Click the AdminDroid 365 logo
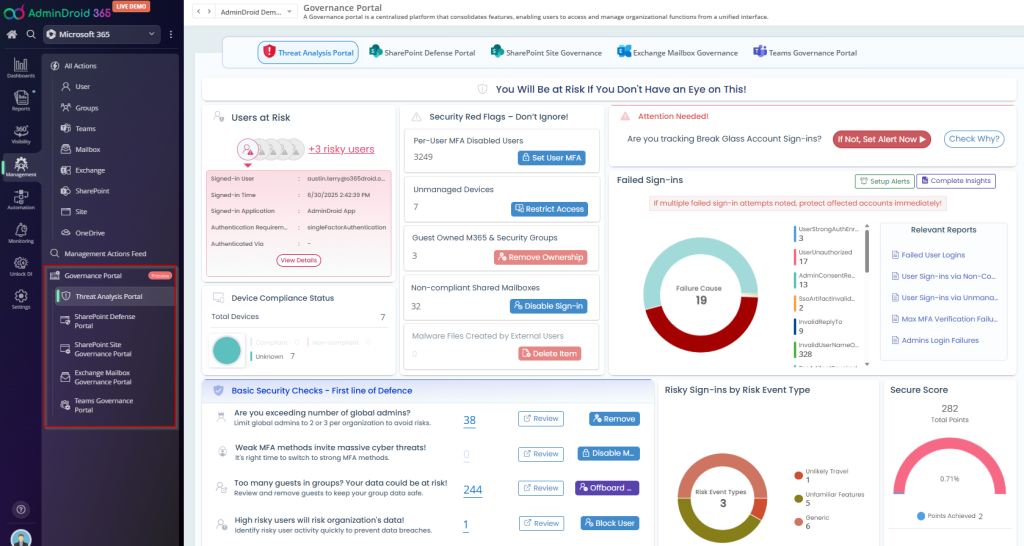Screen dimensions: 1024x546 coord(57,12)
